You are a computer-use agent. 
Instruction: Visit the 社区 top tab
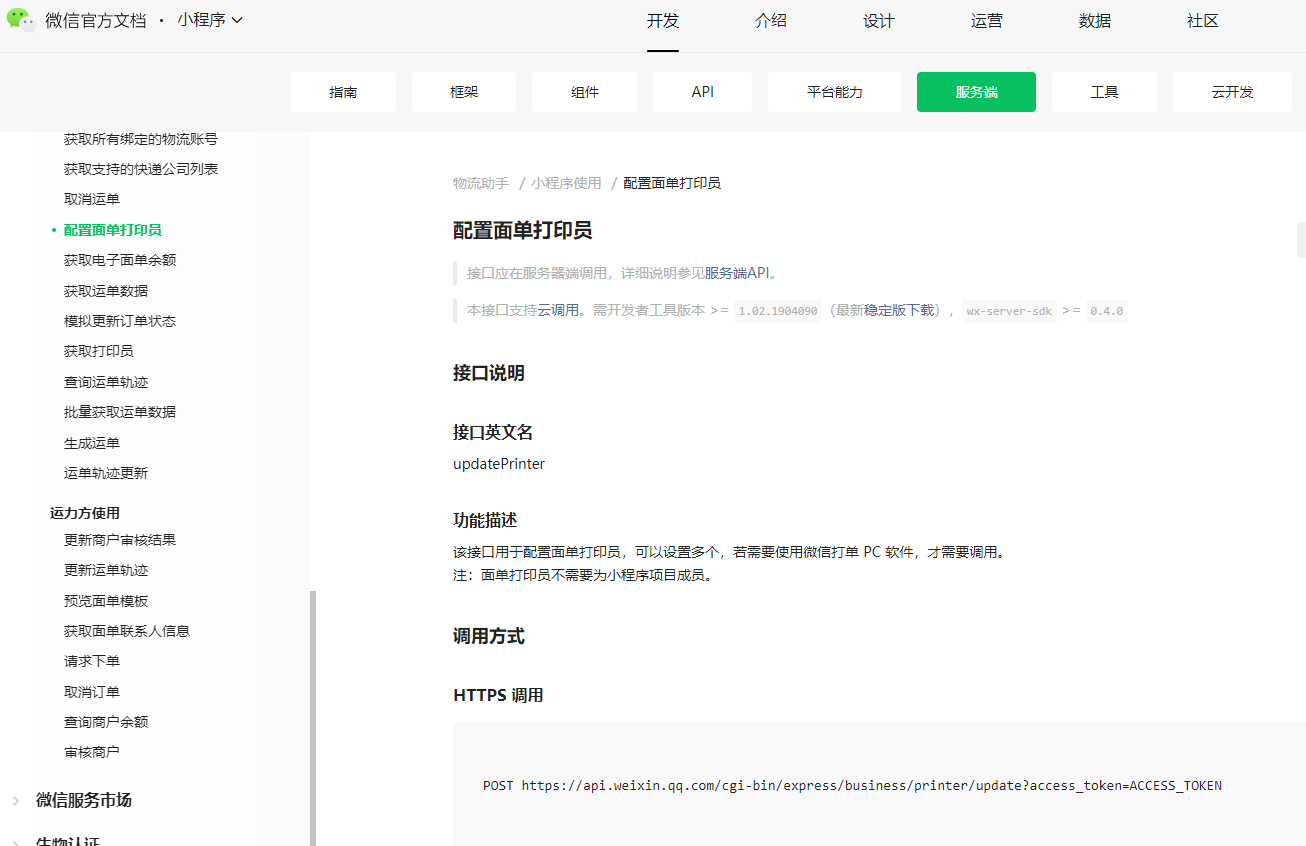[1203, 21]
